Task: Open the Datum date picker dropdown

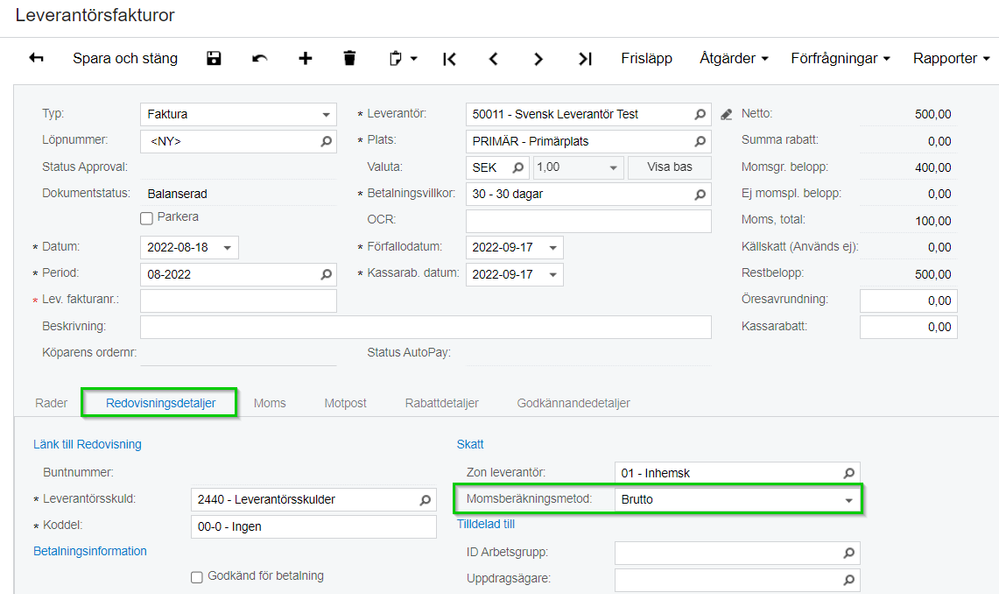Action: (x=228, y=247)
